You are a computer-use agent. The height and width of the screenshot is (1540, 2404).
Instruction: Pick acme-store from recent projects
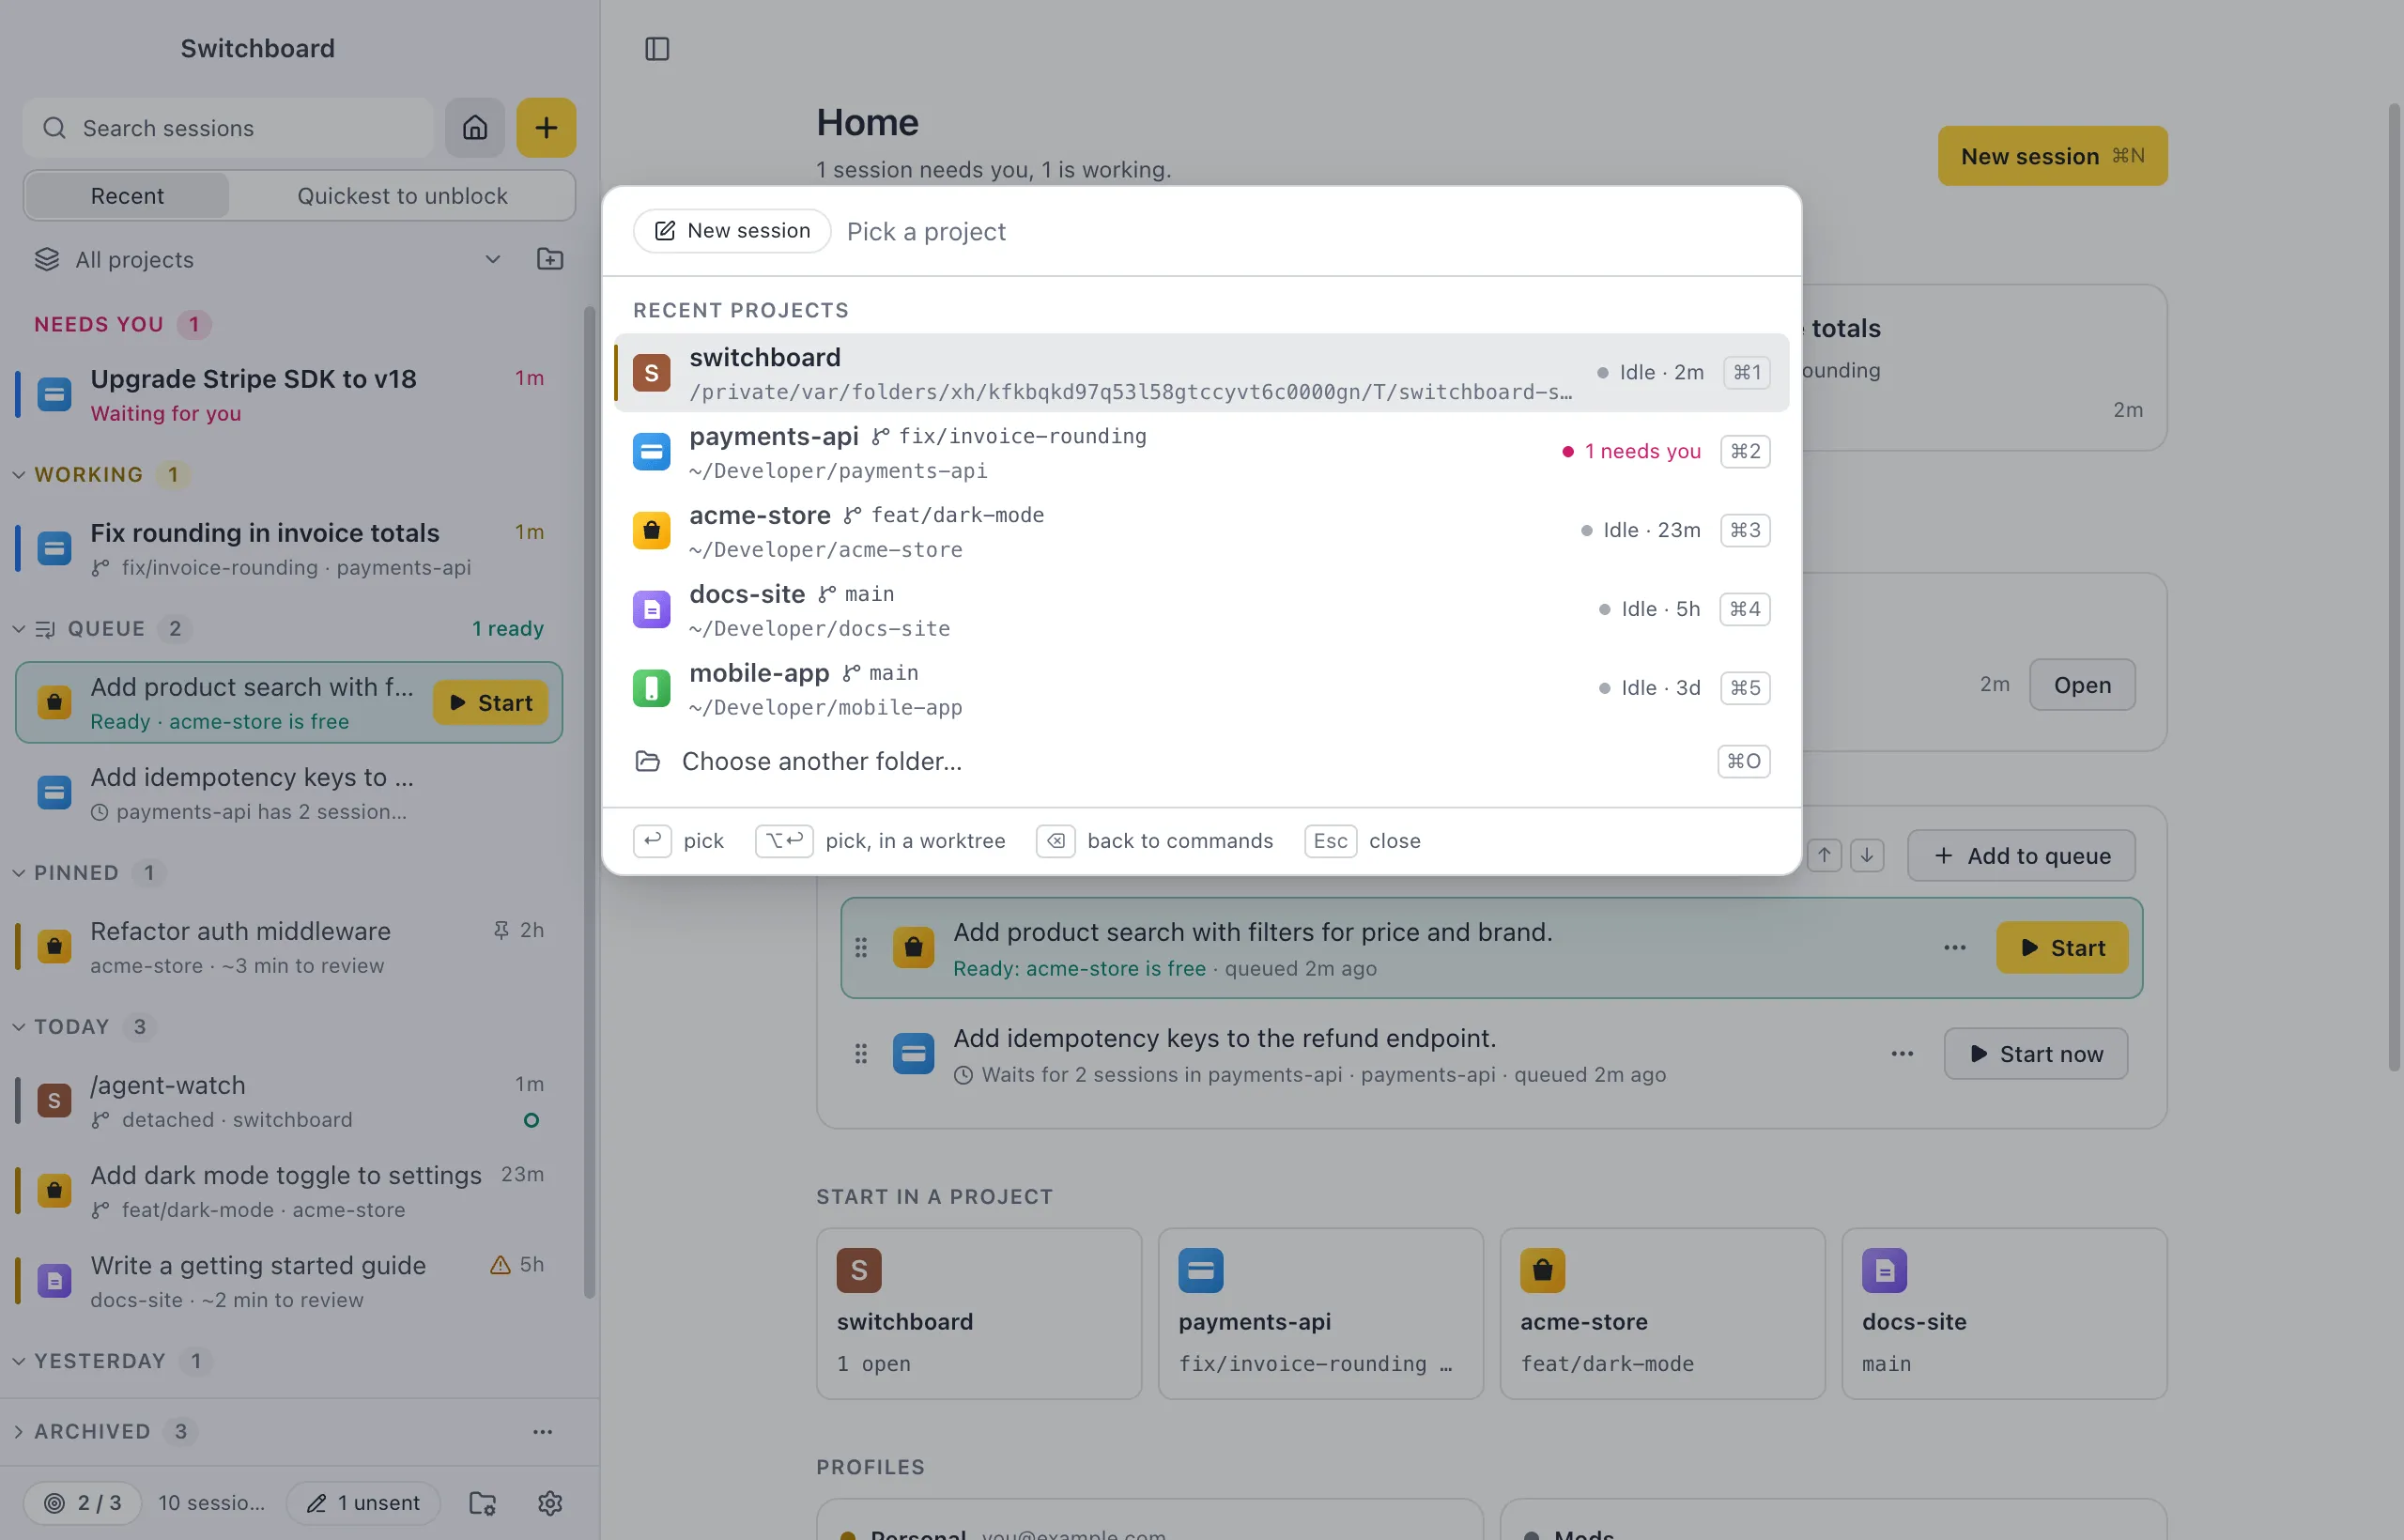pyautogui.click(x=1201, y=530)
